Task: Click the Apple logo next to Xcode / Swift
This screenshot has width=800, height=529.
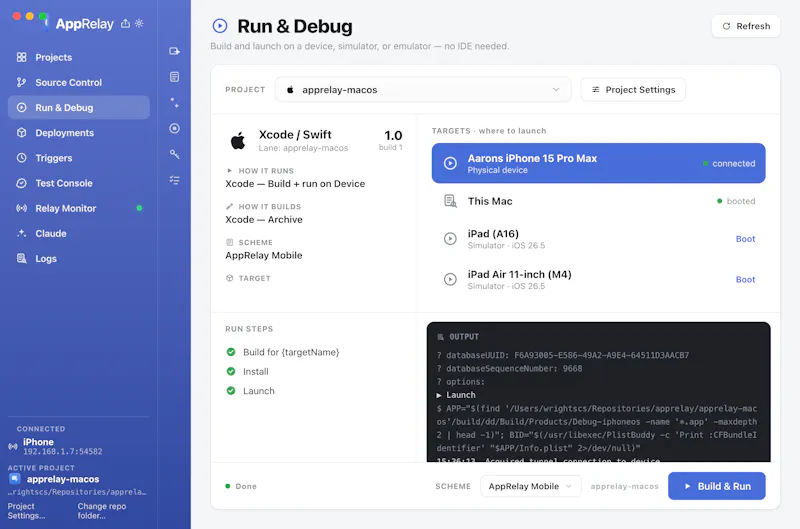Action: [238, 140]
